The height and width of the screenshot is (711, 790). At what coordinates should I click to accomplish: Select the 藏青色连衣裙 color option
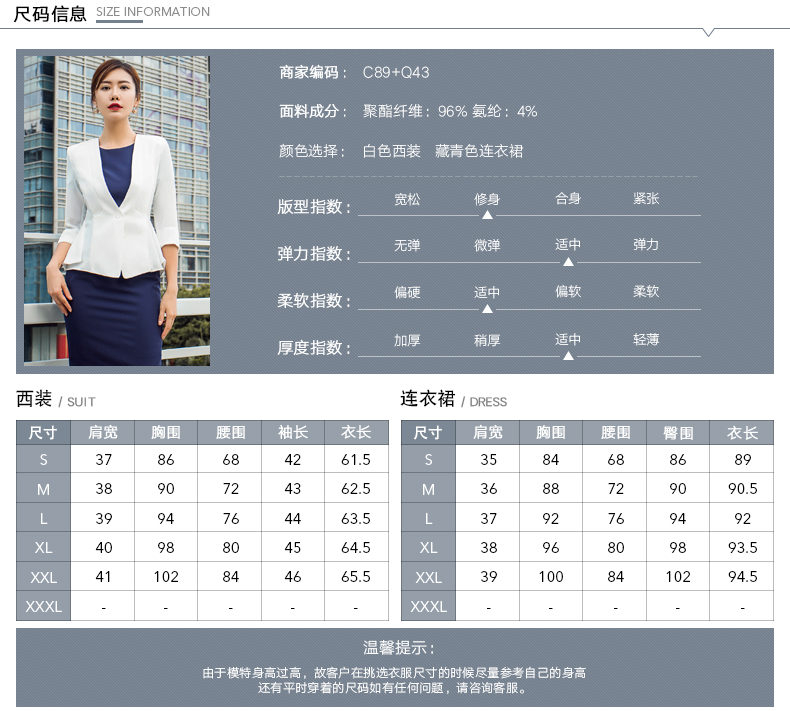click(x=479, y=152)
